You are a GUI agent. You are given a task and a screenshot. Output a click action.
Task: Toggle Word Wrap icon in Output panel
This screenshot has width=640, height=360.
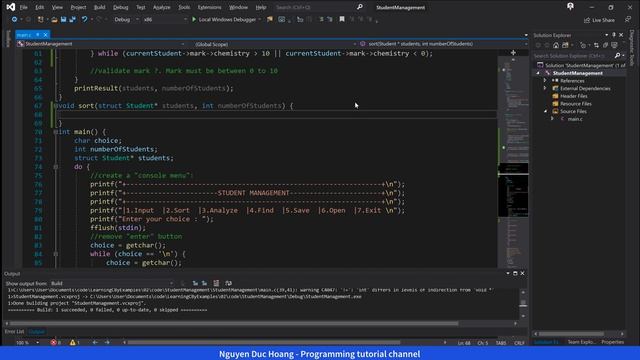click(x=229, y=283)
